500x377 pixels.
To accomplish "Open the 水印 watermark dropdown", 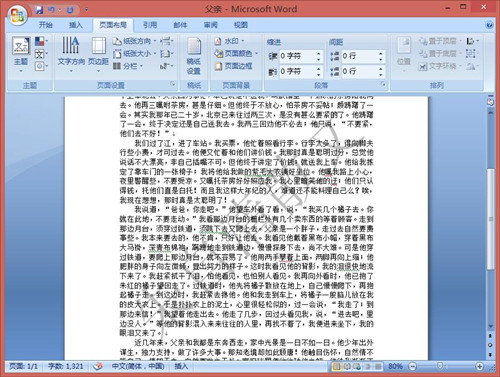I will click(230, 41).
